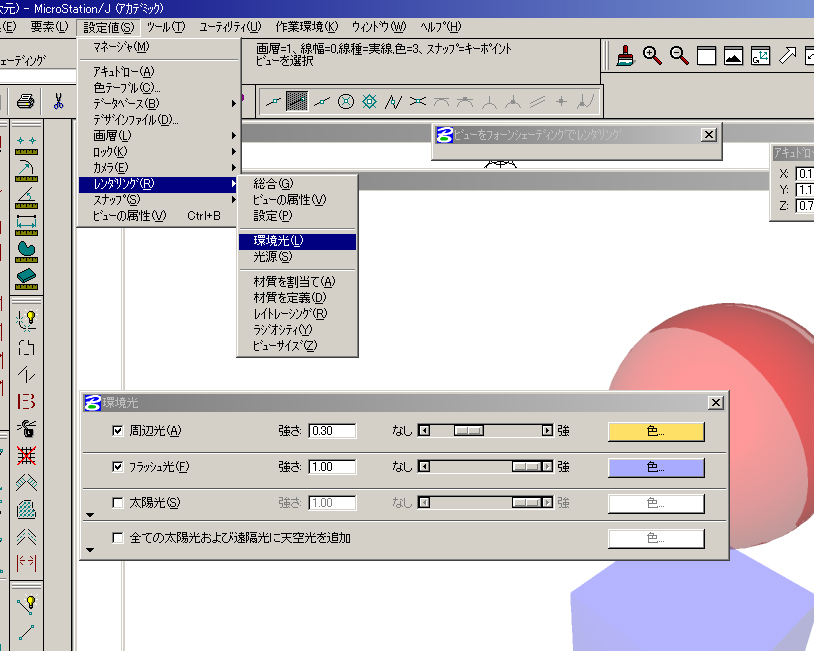Click the spray can tool icon

26,429
